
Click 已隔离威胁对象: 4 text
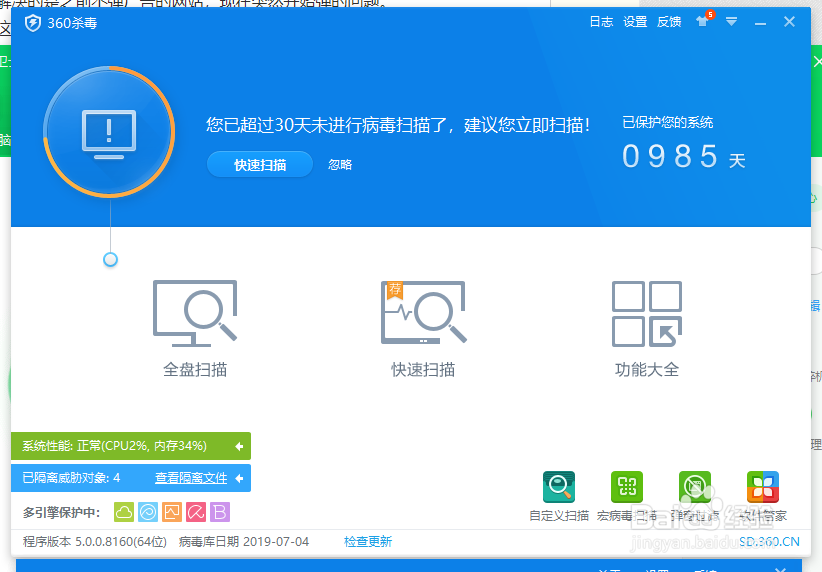(71, 478)
